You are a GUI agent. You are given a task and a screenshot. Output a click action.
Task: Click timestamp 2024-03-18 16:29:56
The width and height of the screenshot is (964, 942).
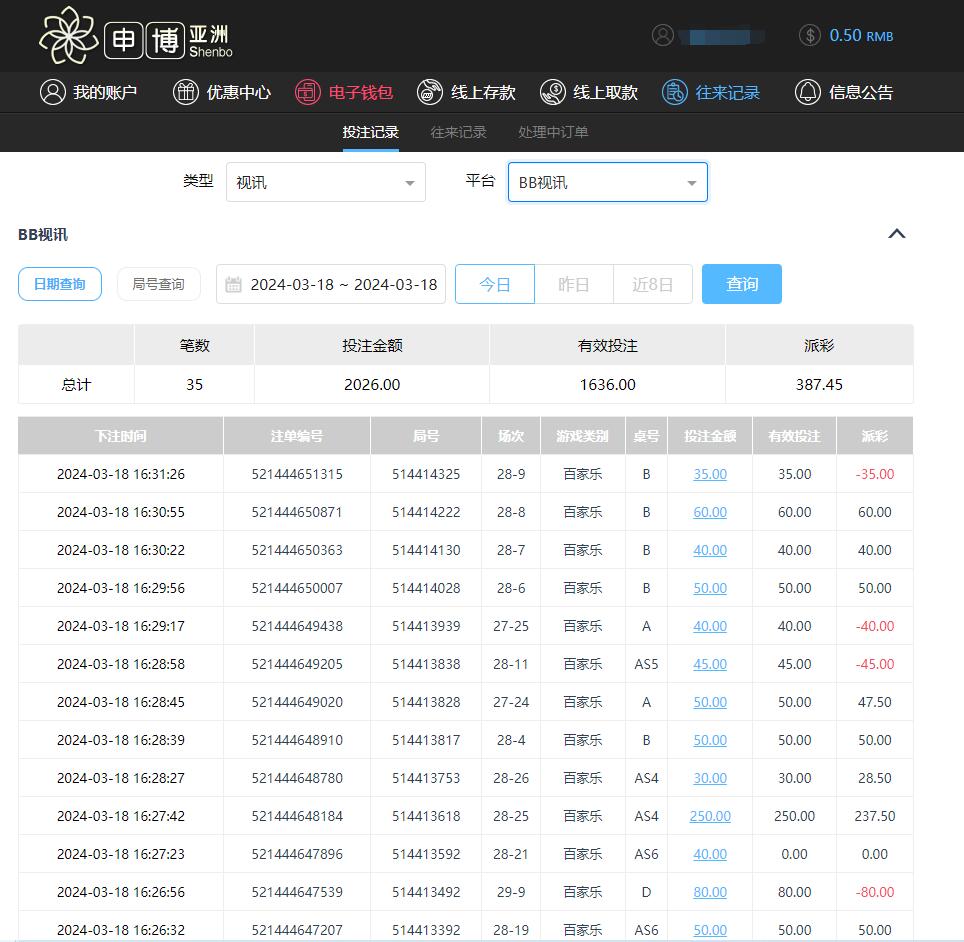(120, 588)
